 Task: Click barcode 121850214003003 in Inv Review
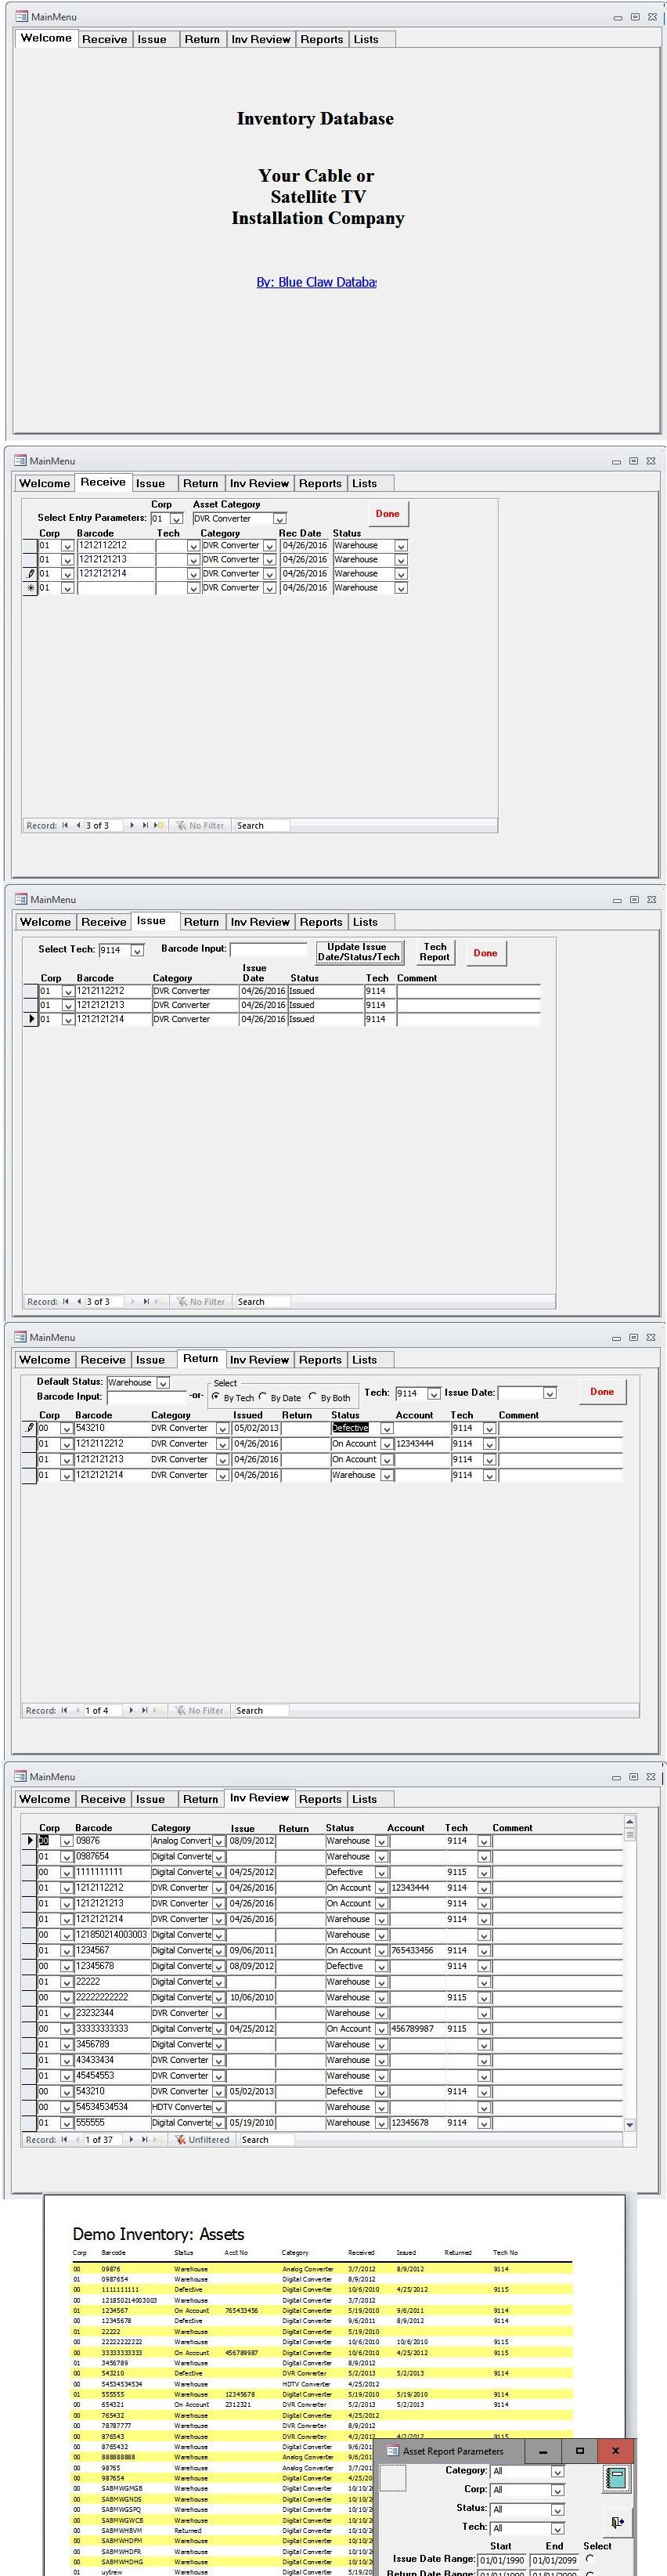click(x=111, y=1934)
